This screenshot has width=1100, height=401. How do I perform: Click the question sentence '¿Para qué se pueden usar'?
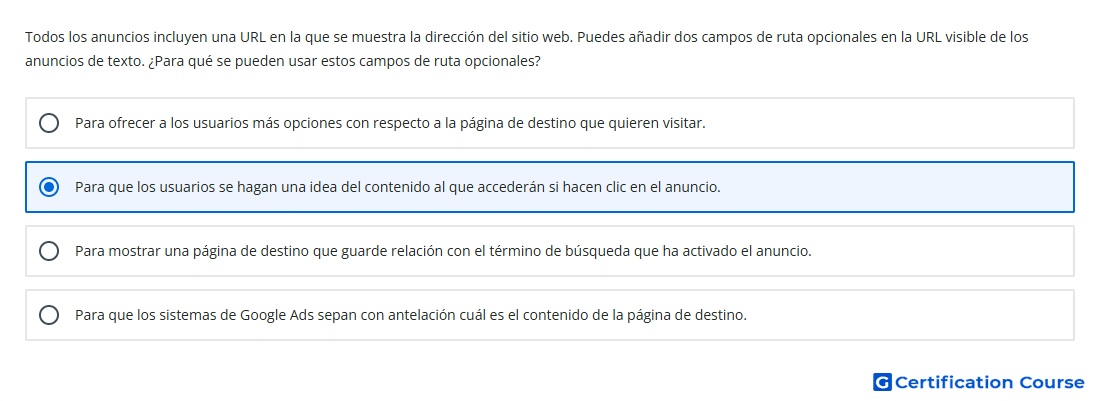344,61
